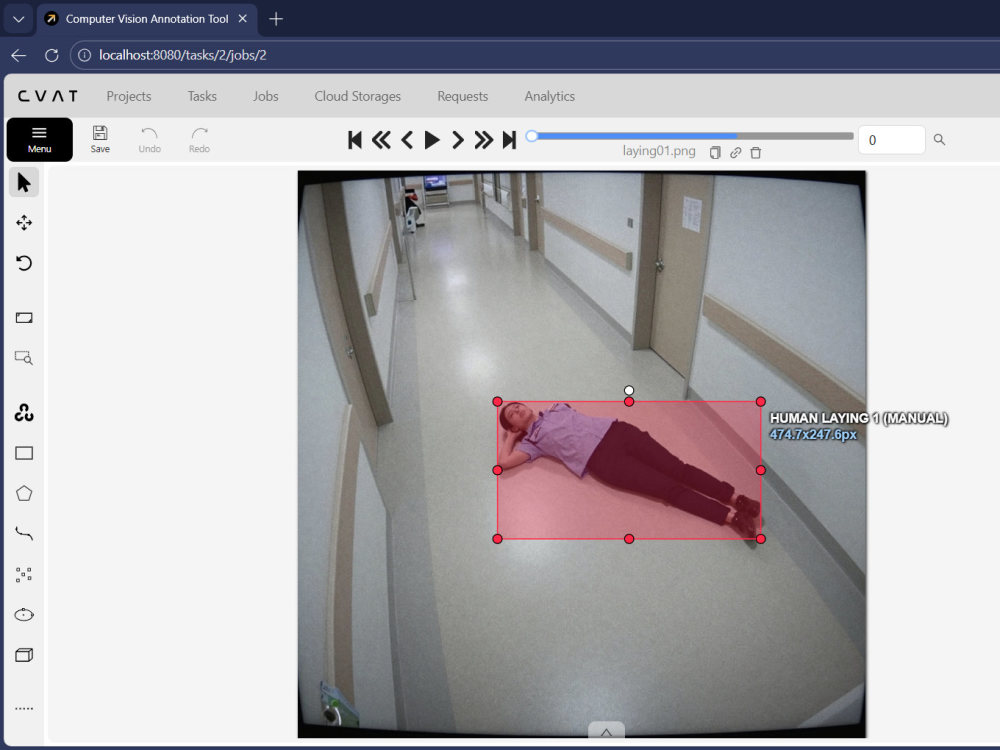1000x750 pixels.
Task: Go back one frame
Action: click(x=407, y=140)
